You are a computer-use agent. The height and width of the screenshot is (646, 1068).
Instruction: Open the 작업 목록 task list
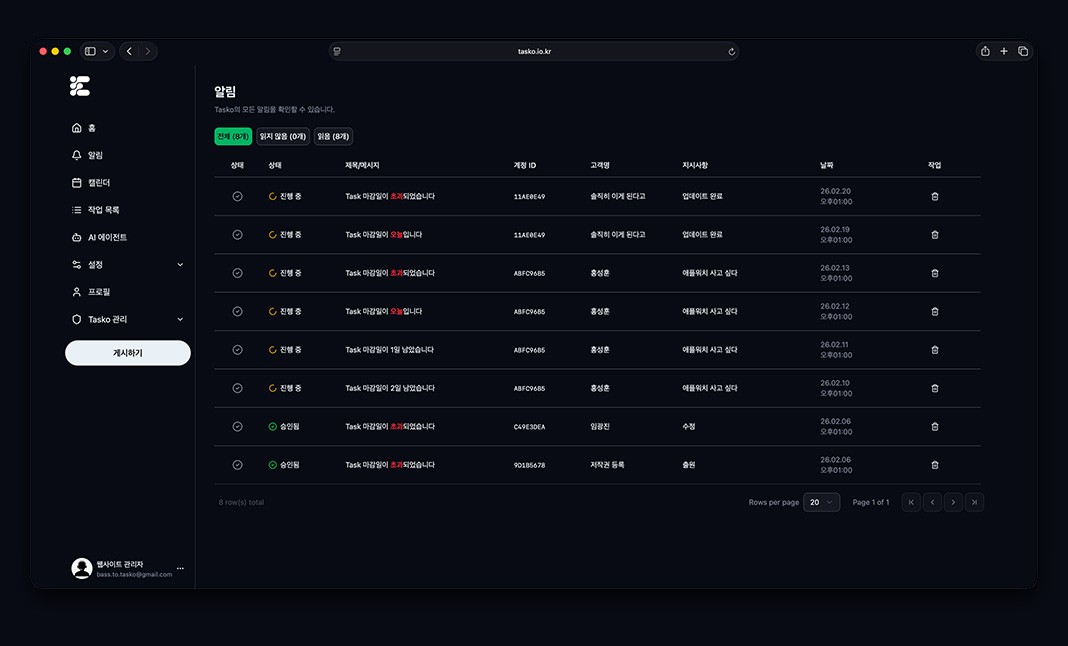(95, 210)
